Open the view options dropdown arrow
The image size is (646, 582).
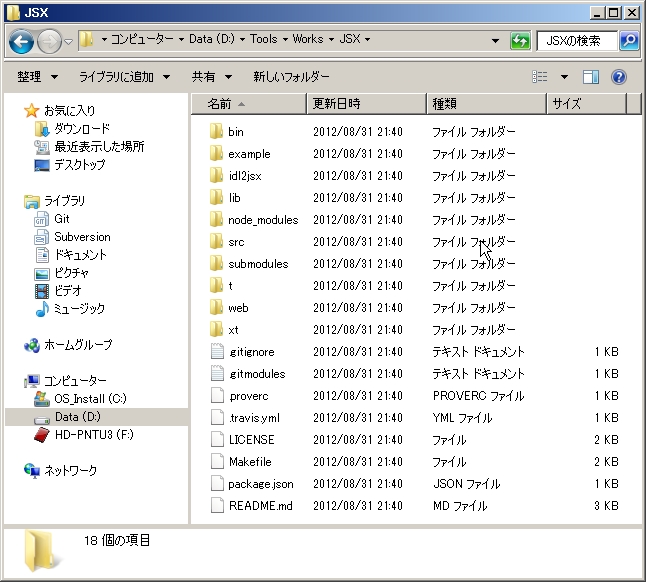(564, 77)
